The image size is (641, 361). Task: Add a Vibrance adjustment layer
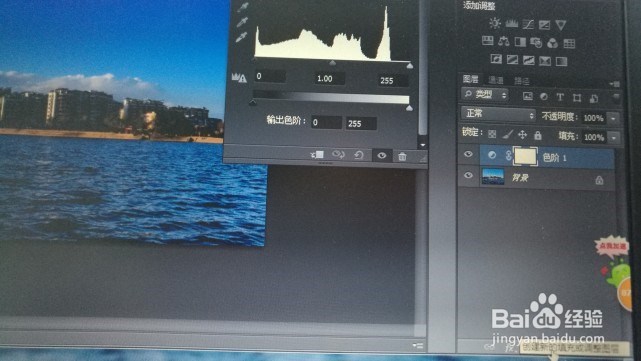[x=561, y=25]
